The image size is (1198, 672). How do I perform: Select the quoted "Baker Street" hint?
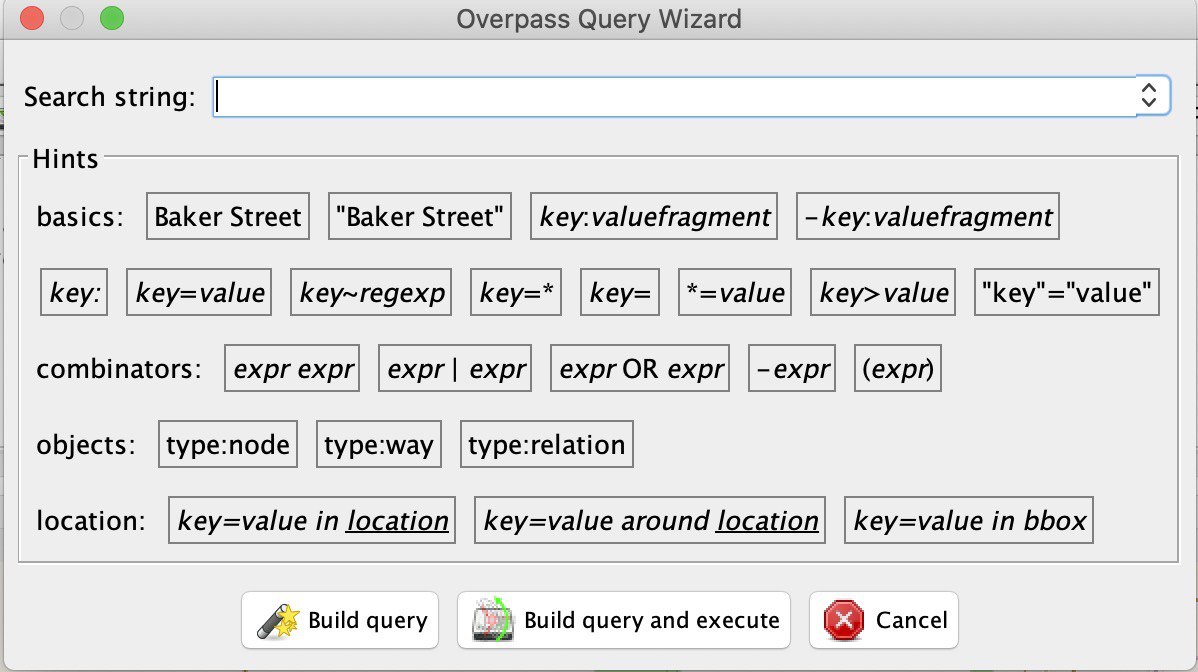click(x=419, y=216)
